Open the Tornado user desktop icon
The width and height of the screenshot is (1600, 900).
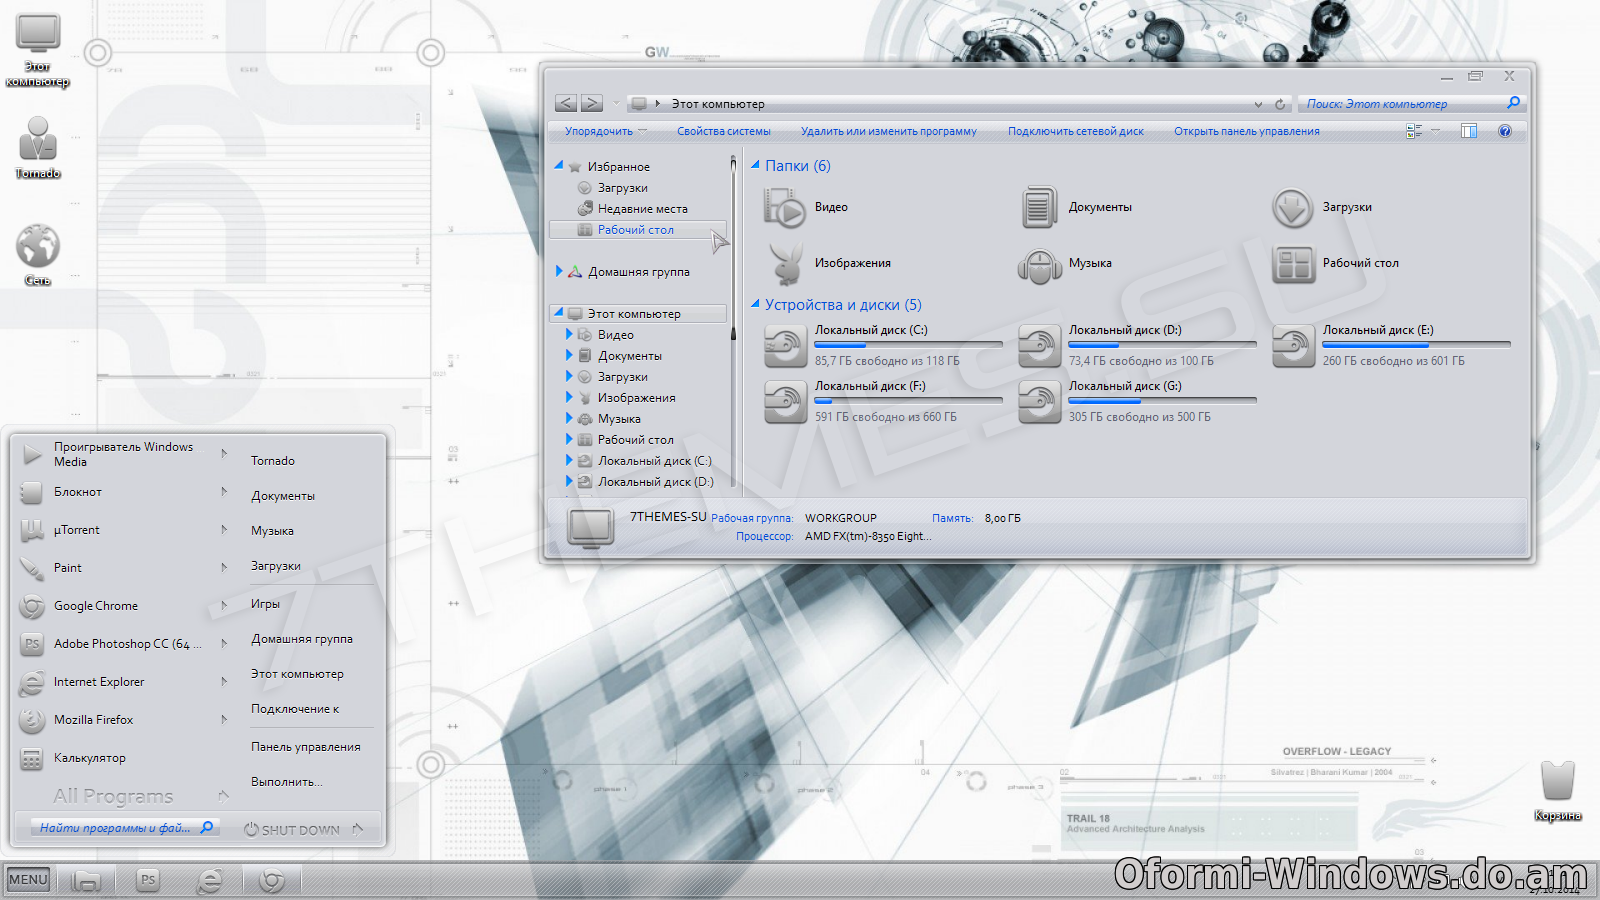point(38,147)
